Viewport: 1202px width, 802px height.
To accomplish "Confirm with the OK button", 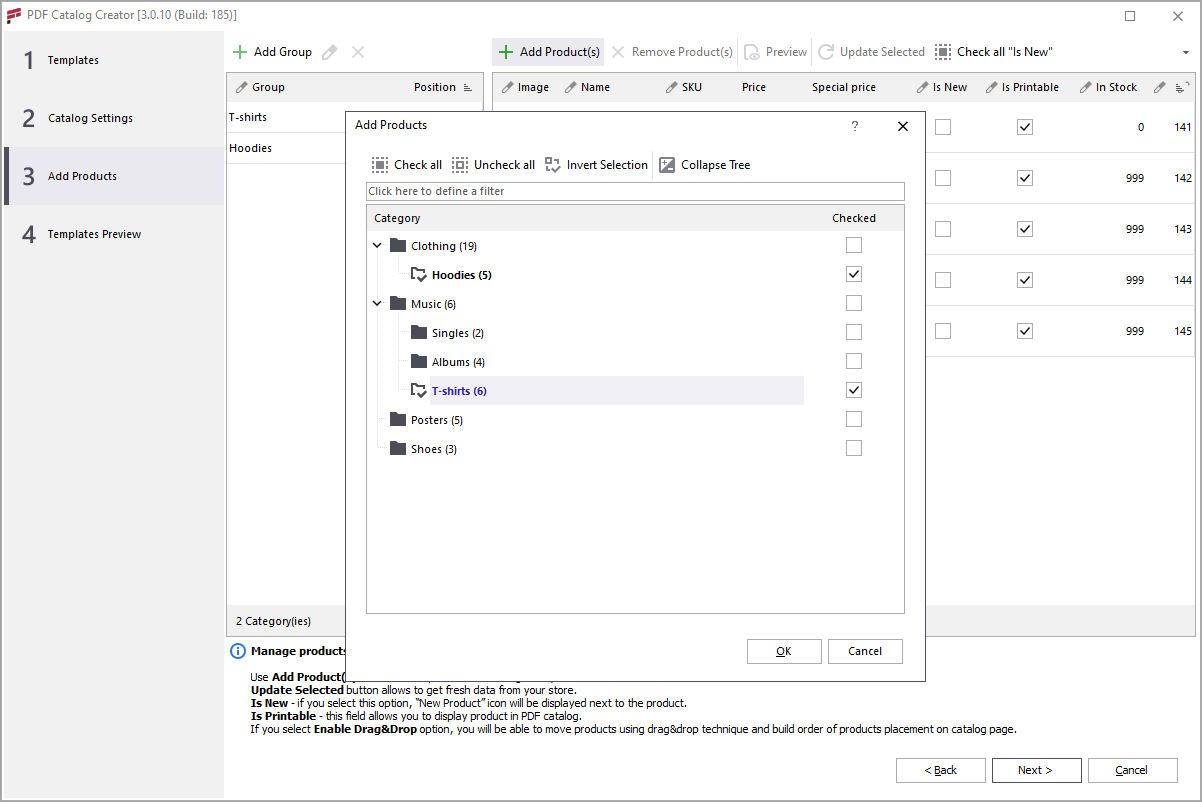I will [x=784, y=651].
